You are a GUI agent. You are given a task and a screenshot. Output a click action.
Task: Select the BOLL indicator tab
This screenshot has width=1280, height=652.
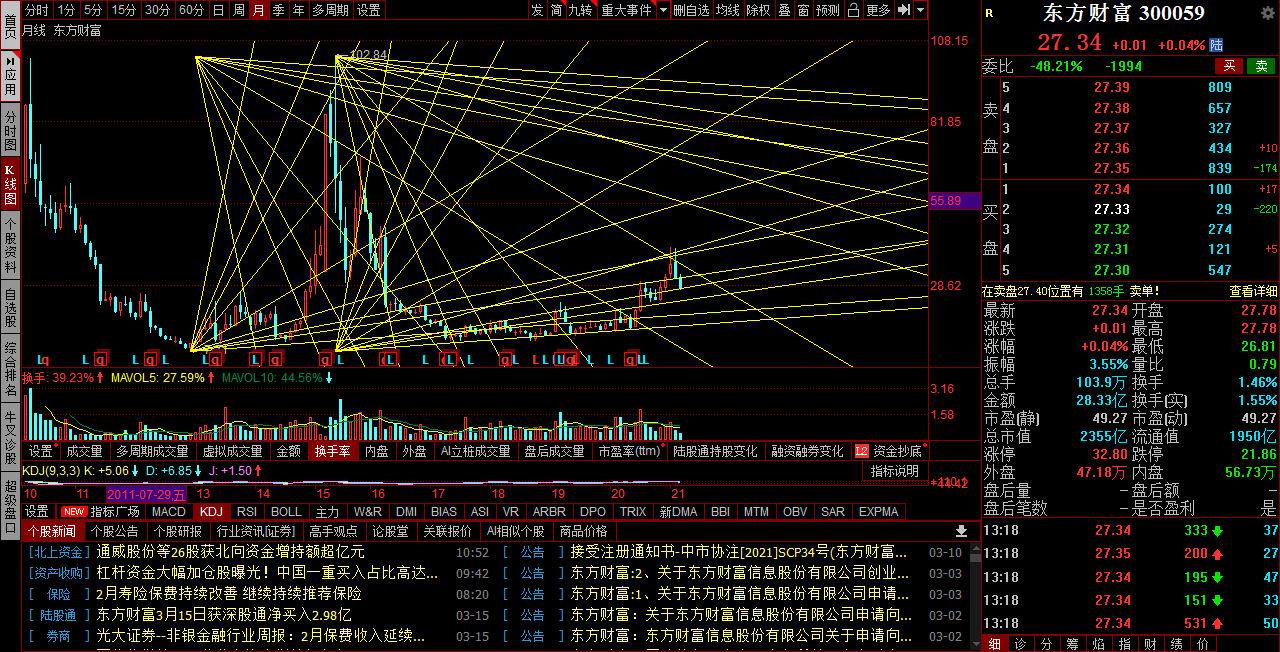click(x=286, y=511)
